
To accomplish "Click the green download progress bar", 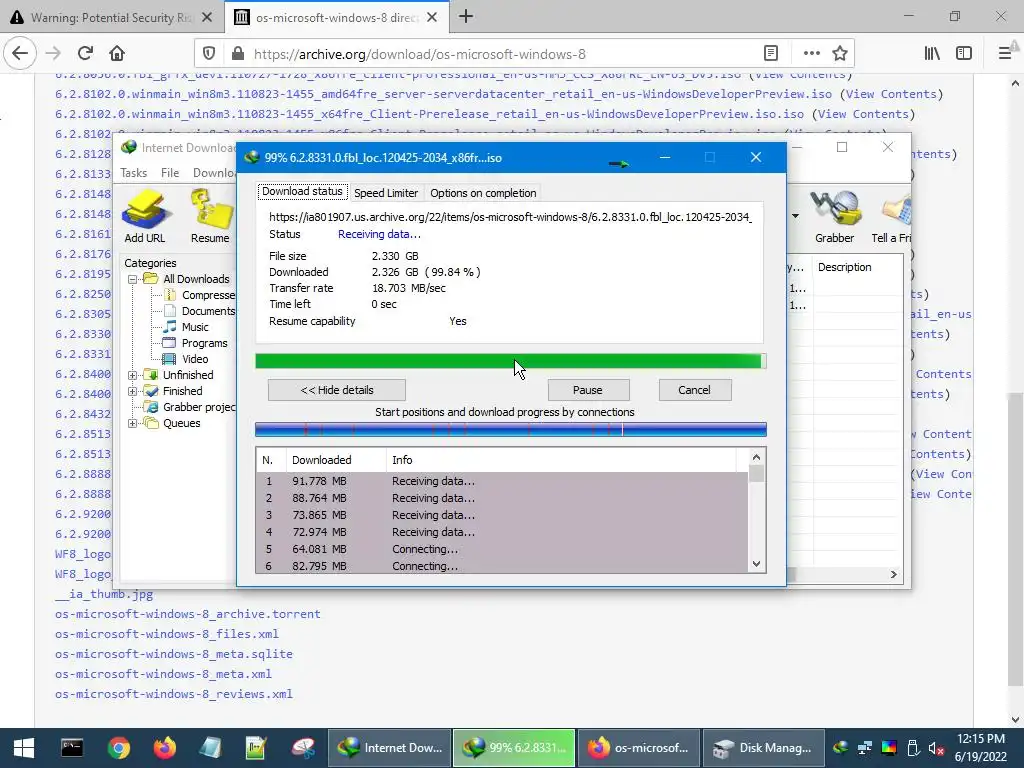I will click(x=510, y=361).
